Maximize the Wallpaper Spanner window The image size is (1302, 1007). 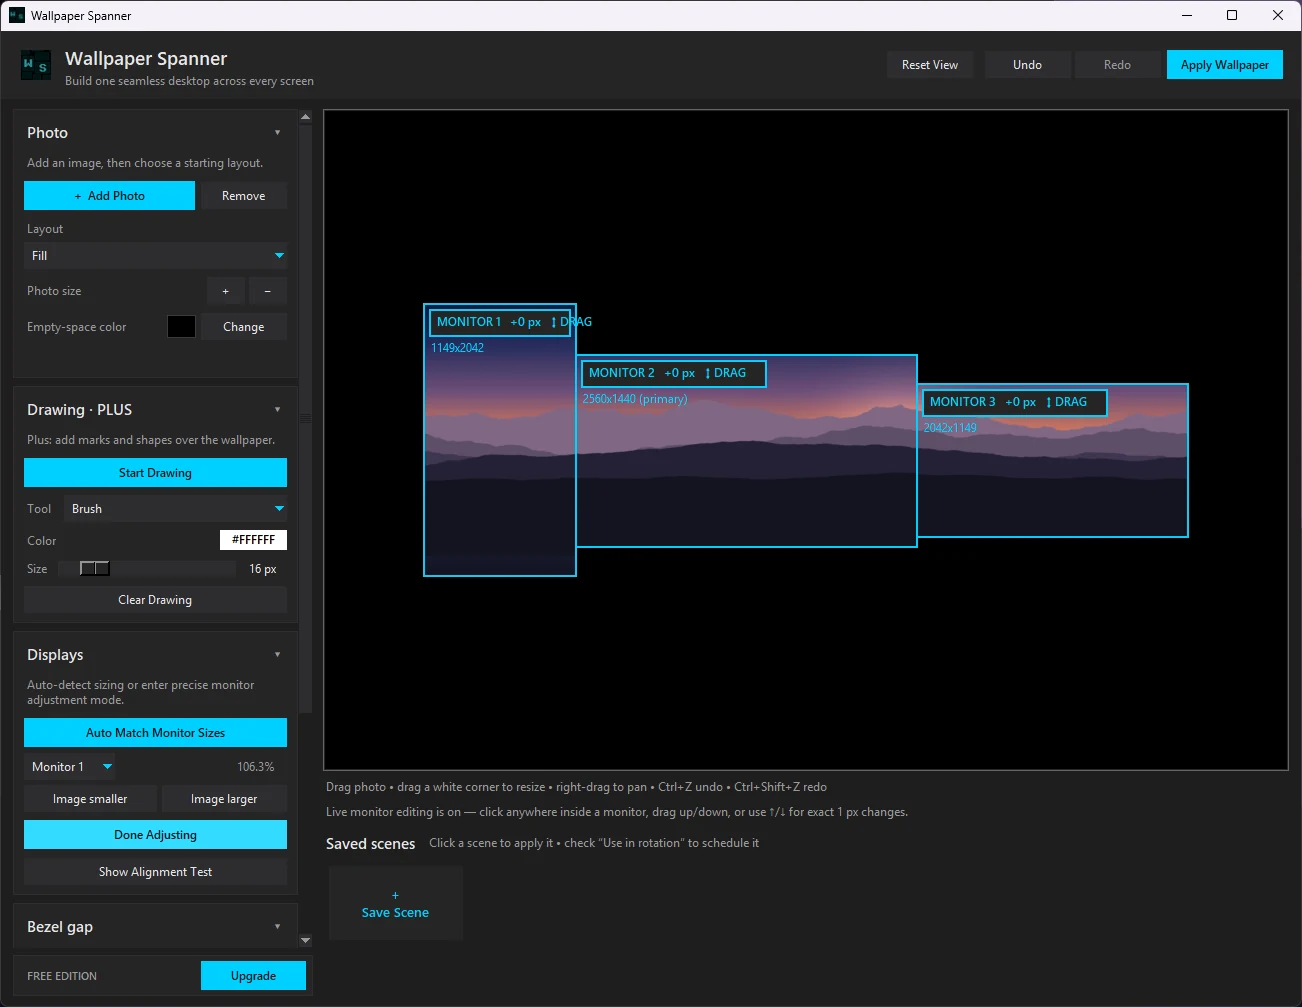[x=1232, y=15]
